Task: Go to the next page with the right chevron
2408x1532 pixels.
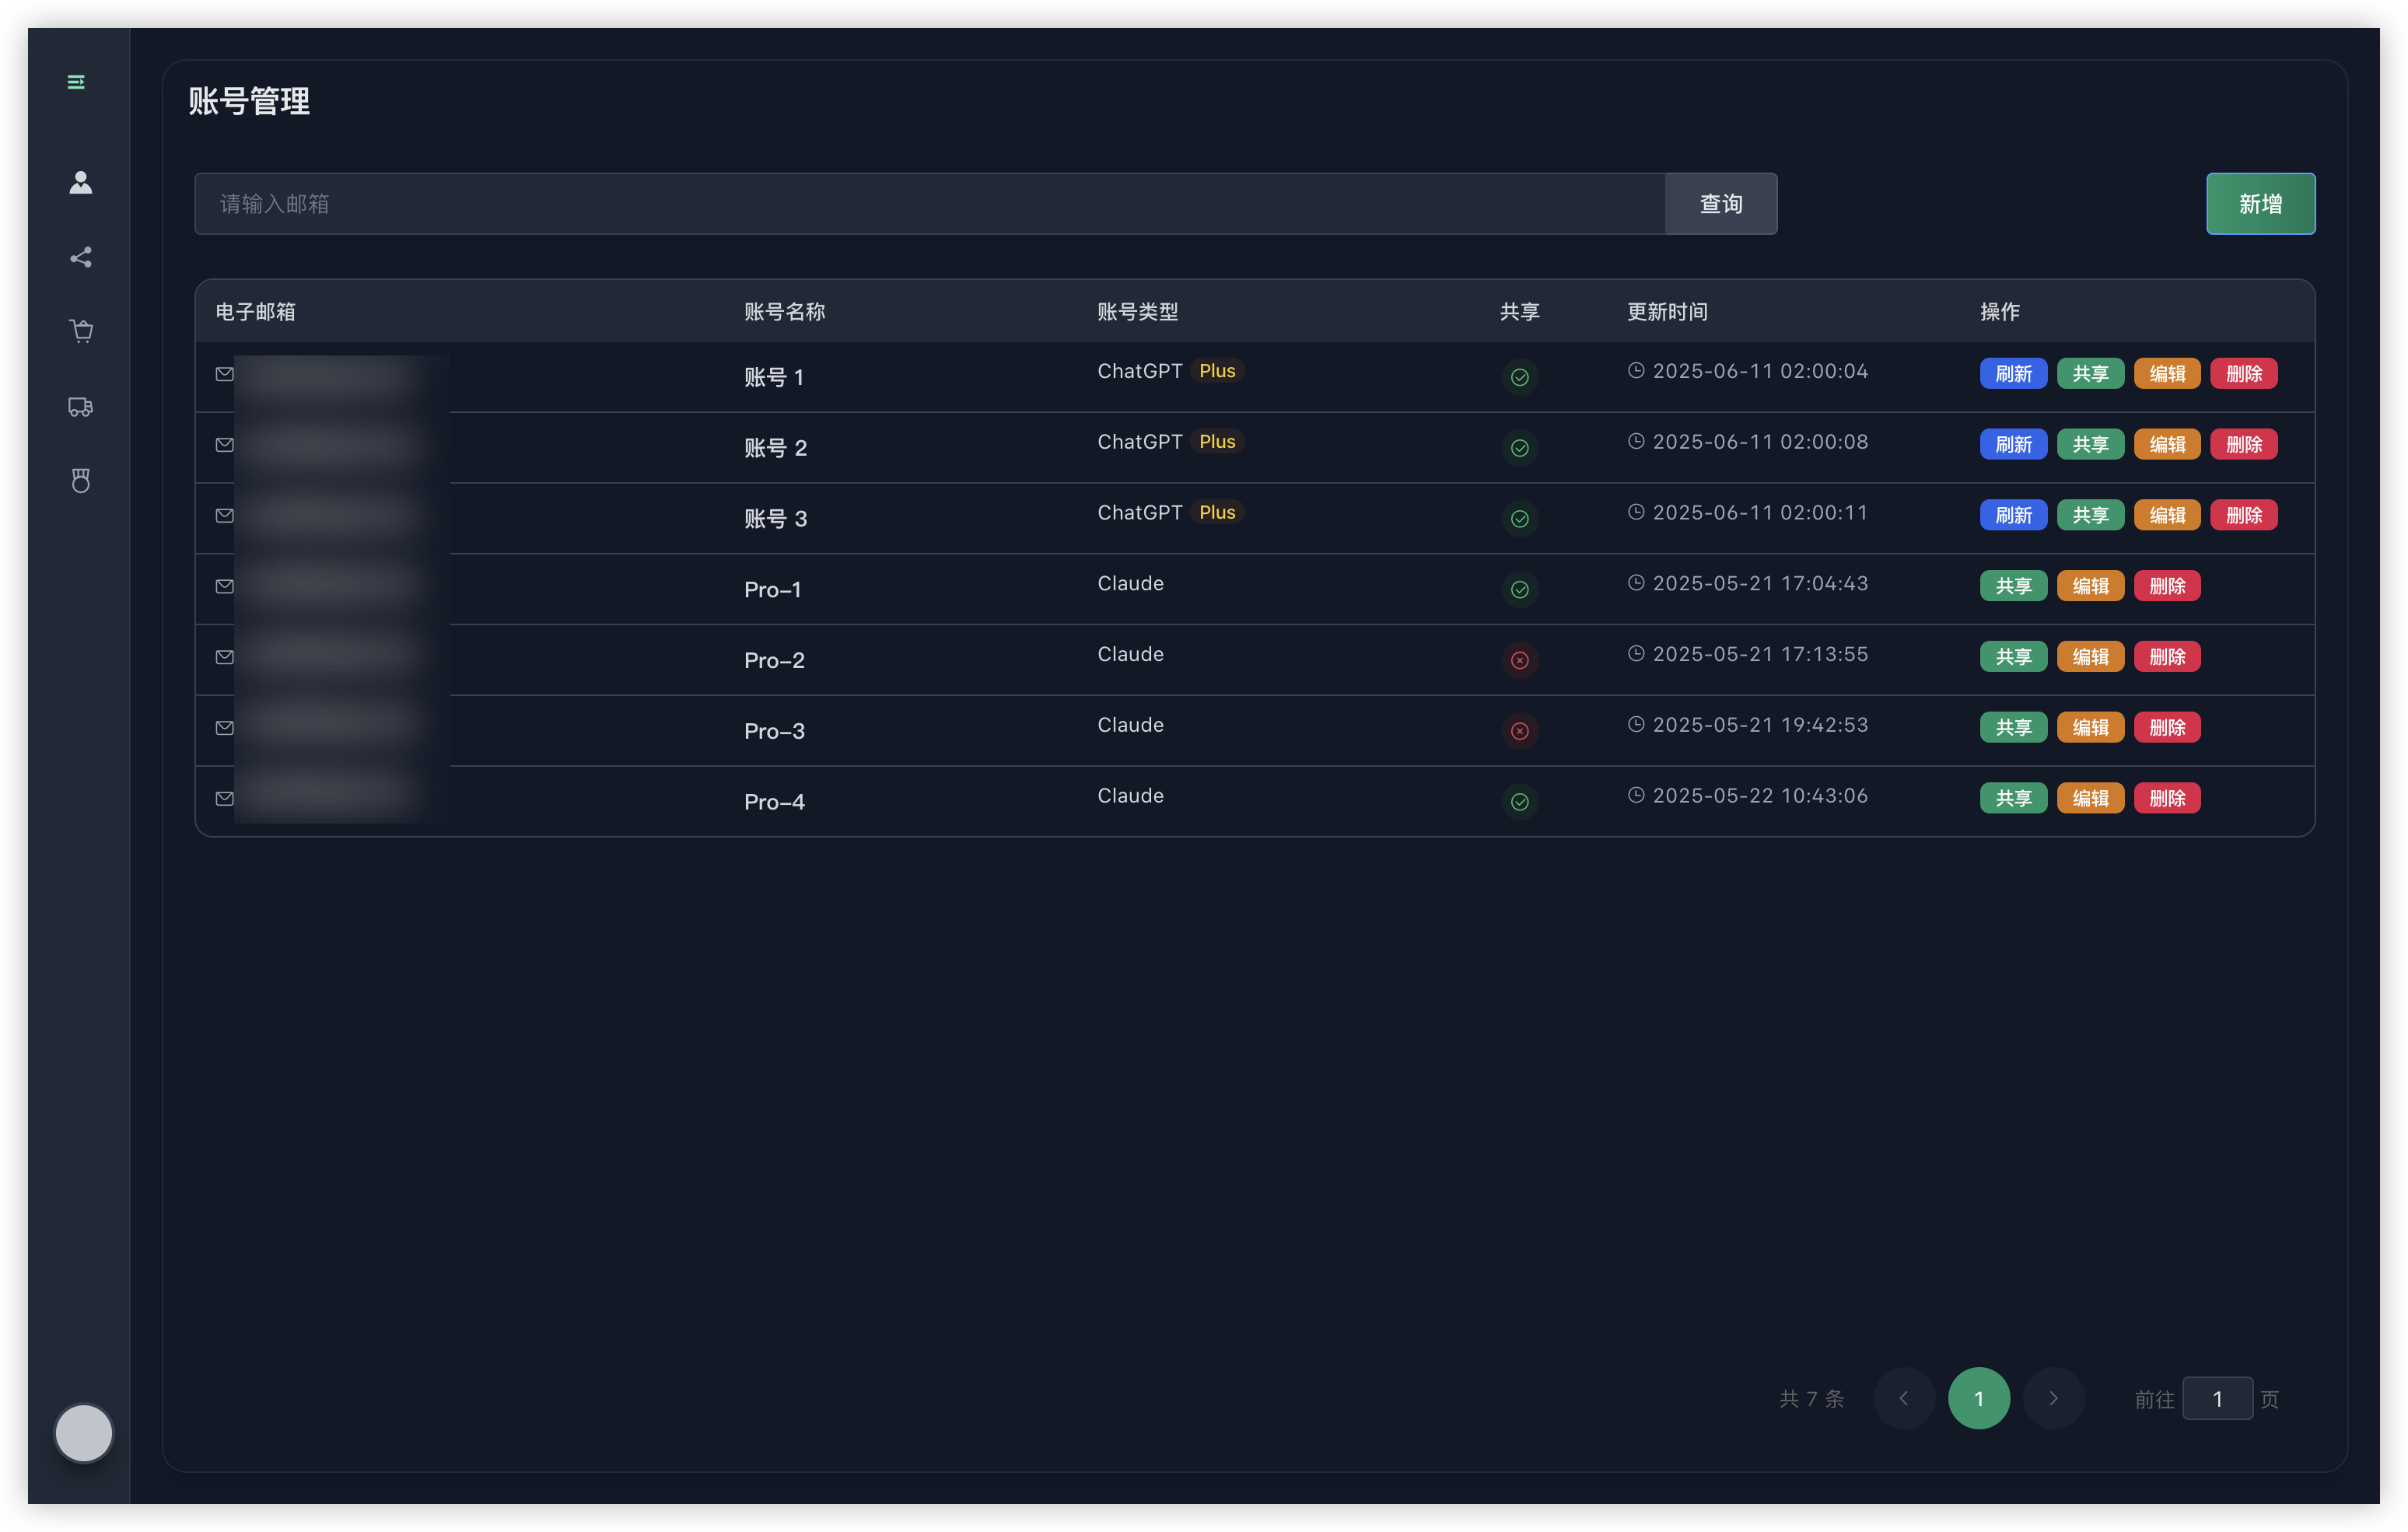Action: point(2053,1398)
